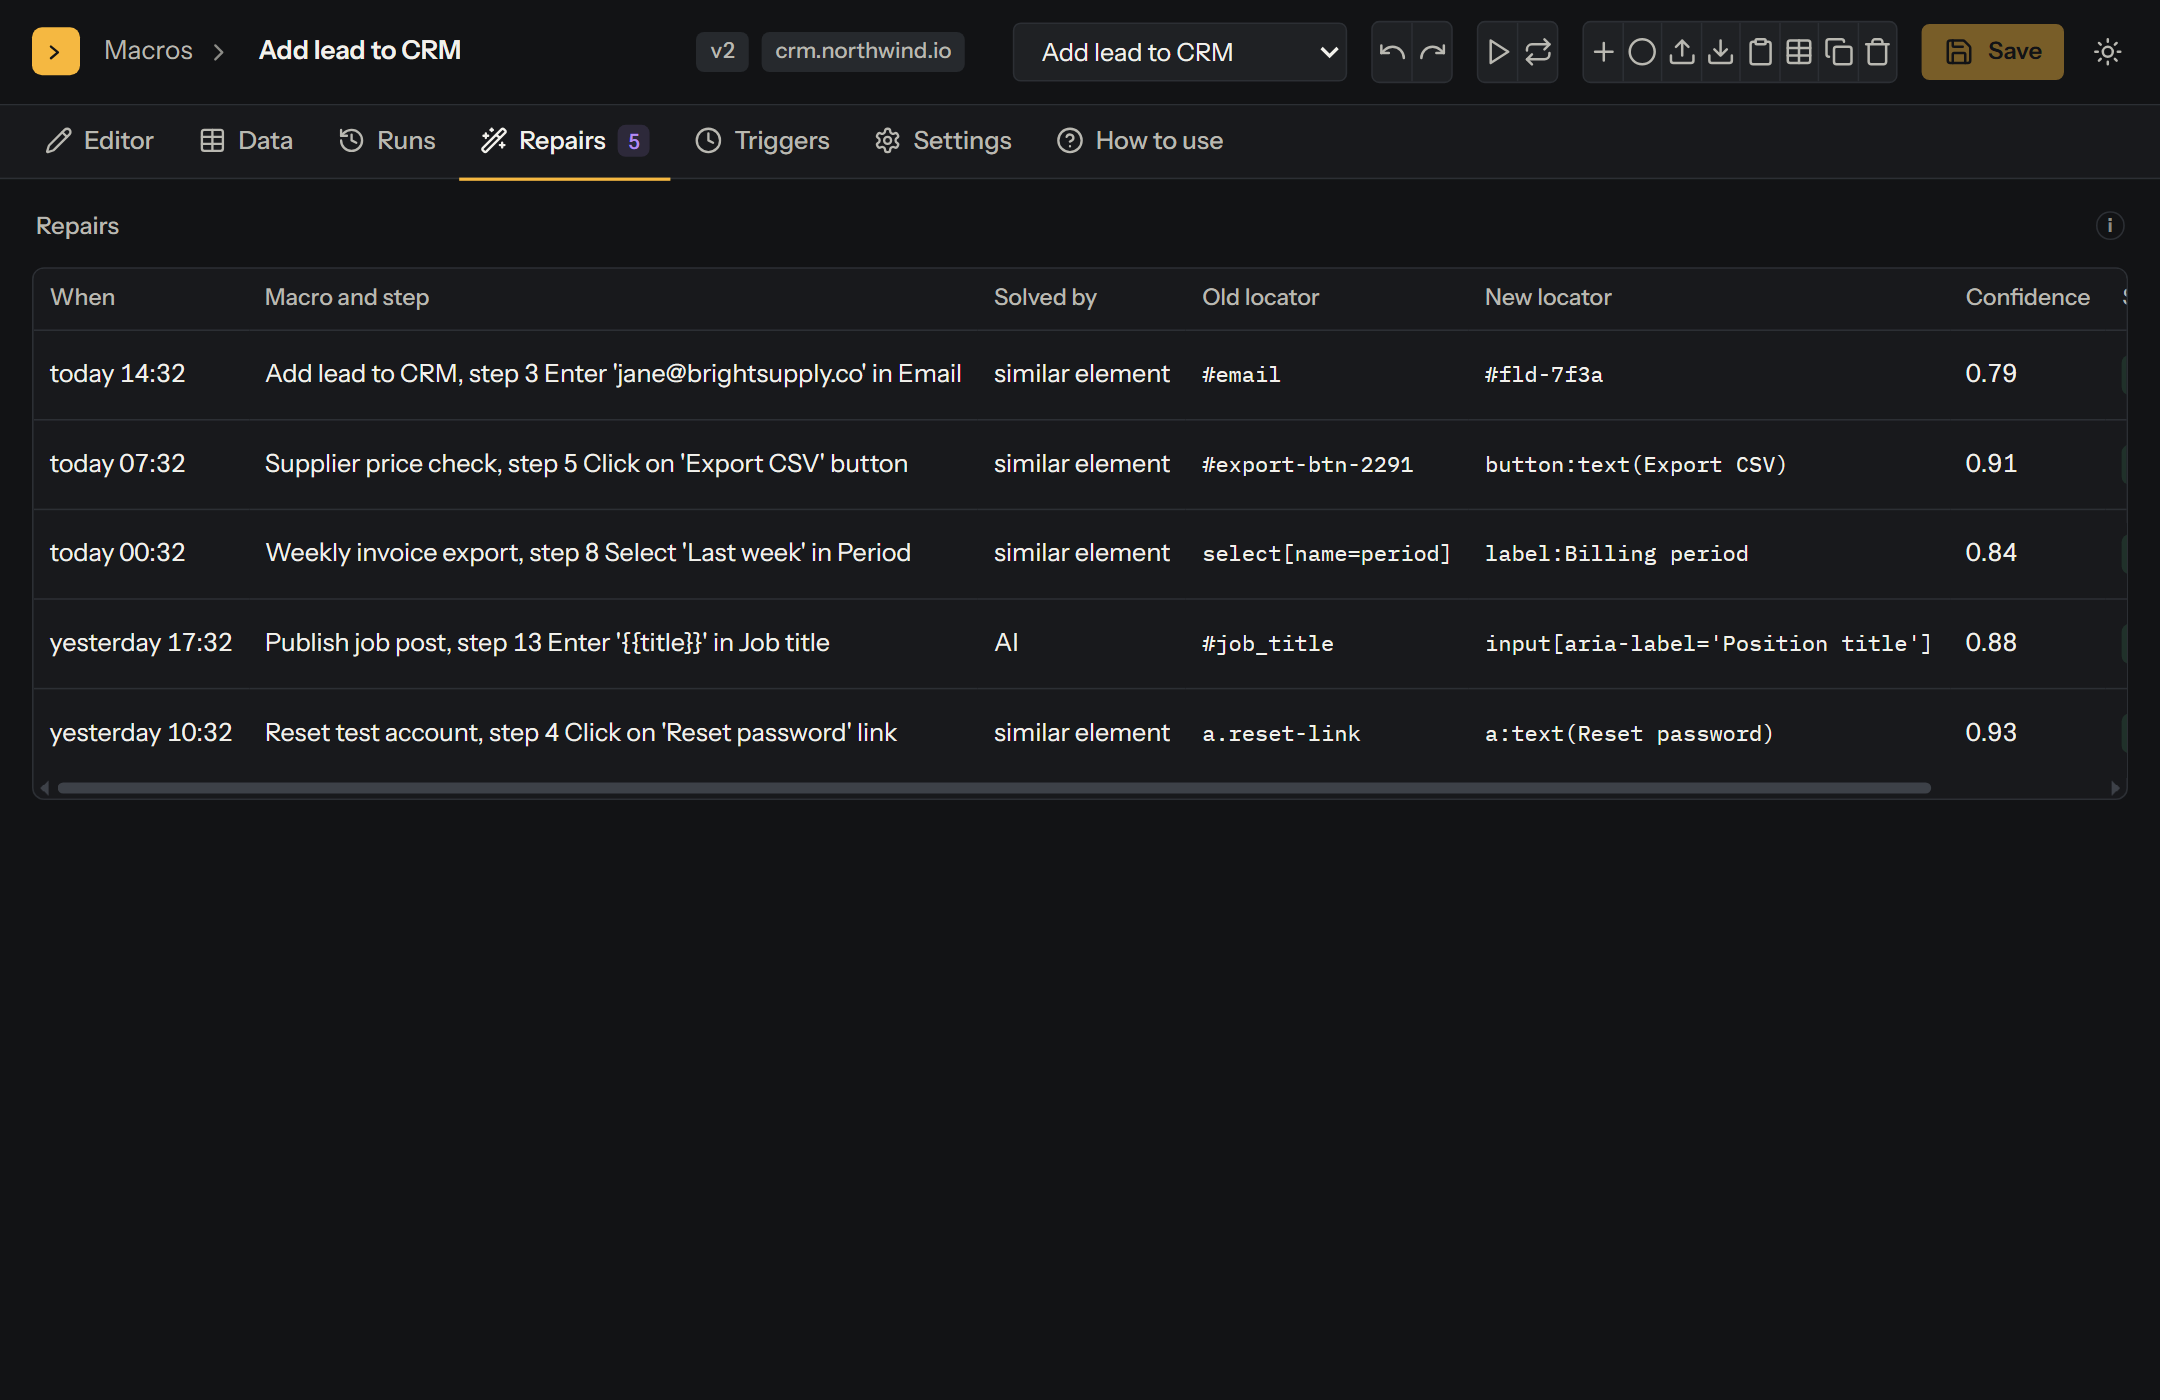Click new locator #fld-7f3a
Viewport: 2160px width, 1400px height.
pos(1544,374)
